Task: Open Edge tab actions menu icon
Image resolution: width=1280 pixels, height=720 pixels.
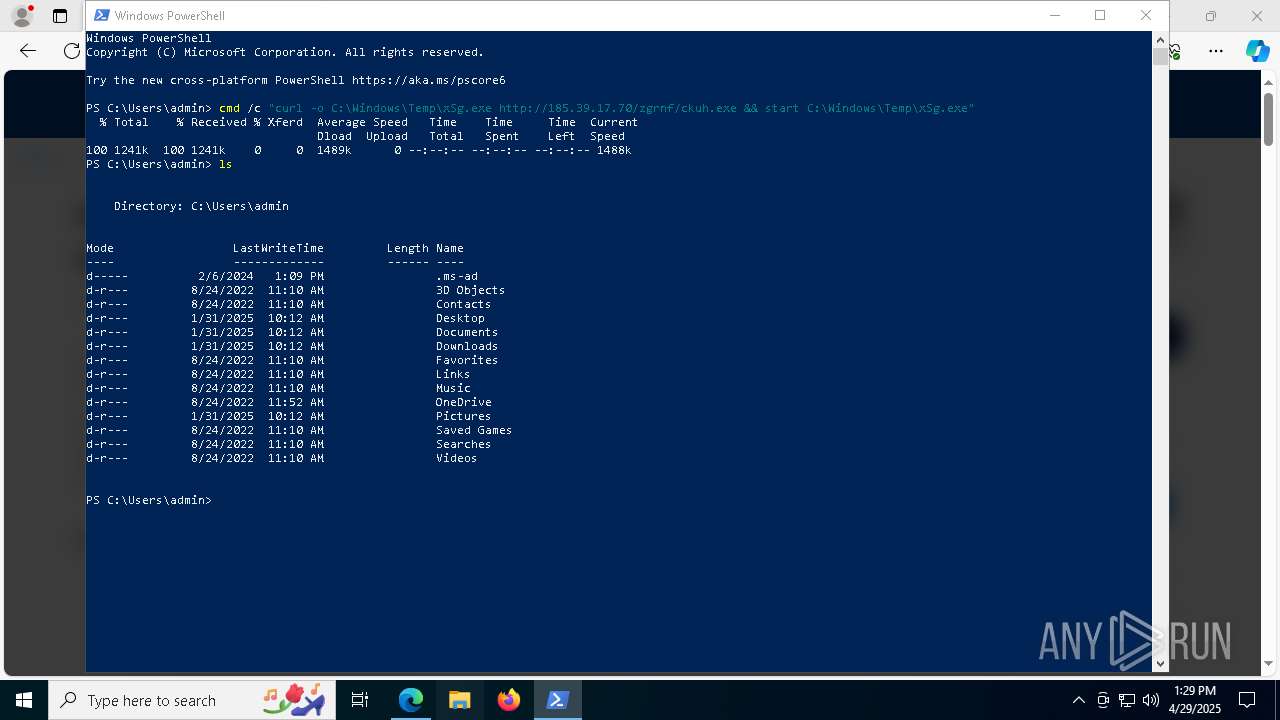Action: (60, 16)
